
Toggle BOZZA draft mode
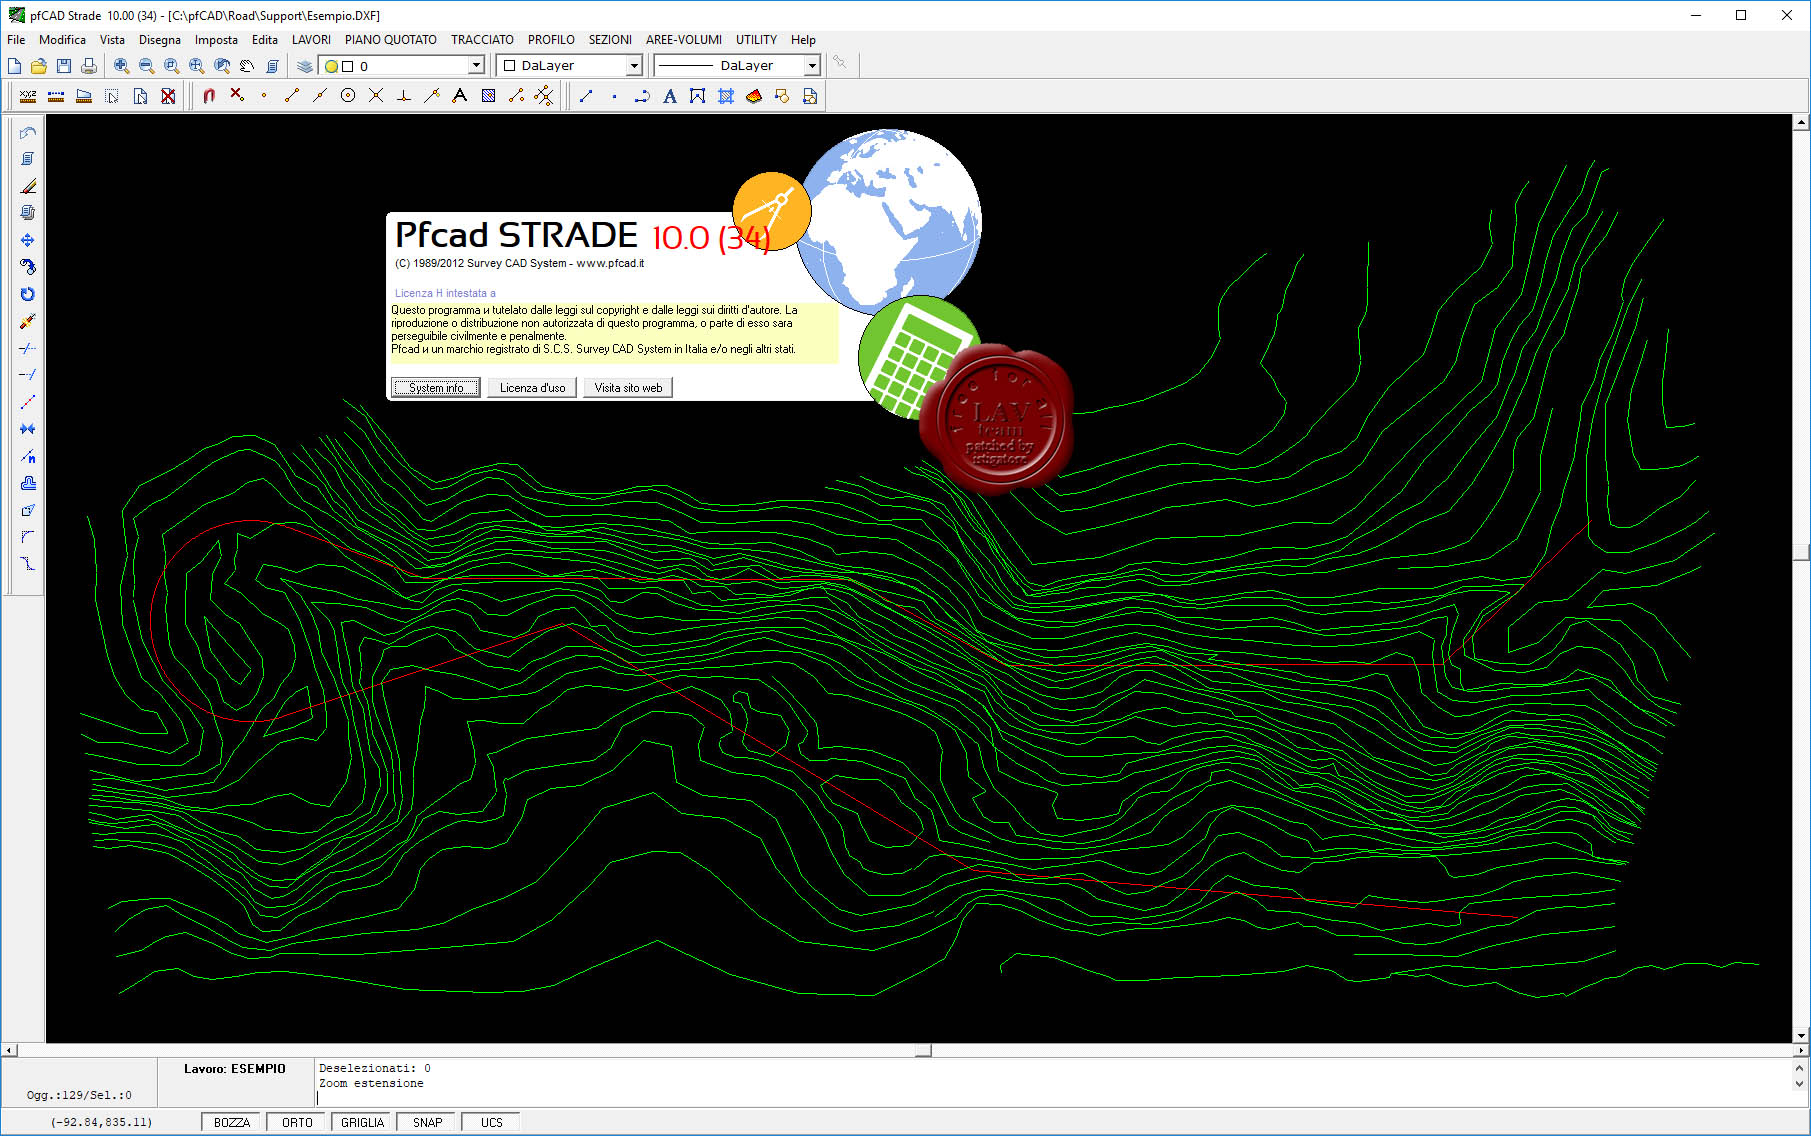click(x=231, y=1122)
